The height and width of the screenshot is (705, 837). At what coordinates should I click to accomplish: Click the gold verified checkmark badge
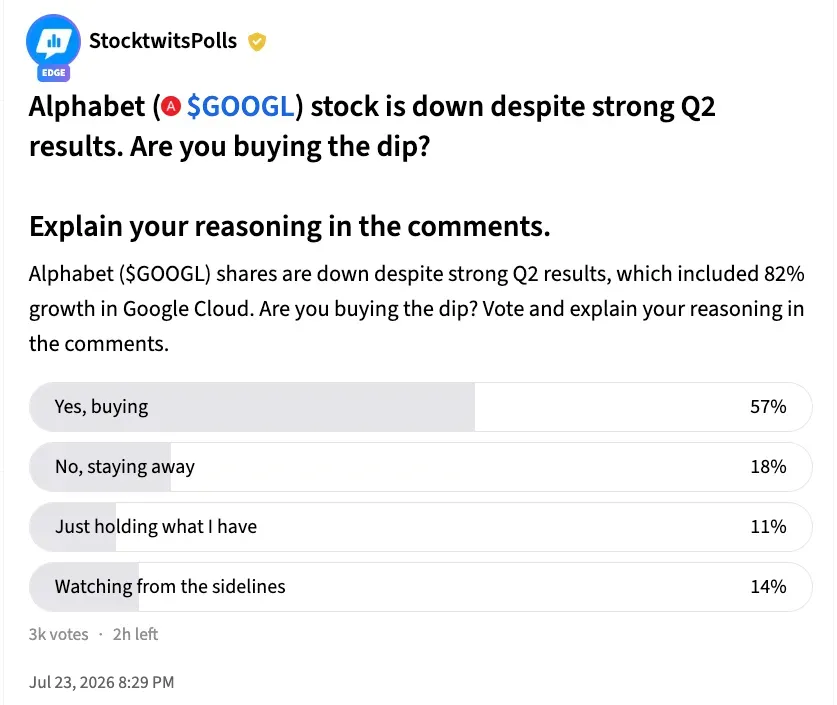tap(257, 41)
